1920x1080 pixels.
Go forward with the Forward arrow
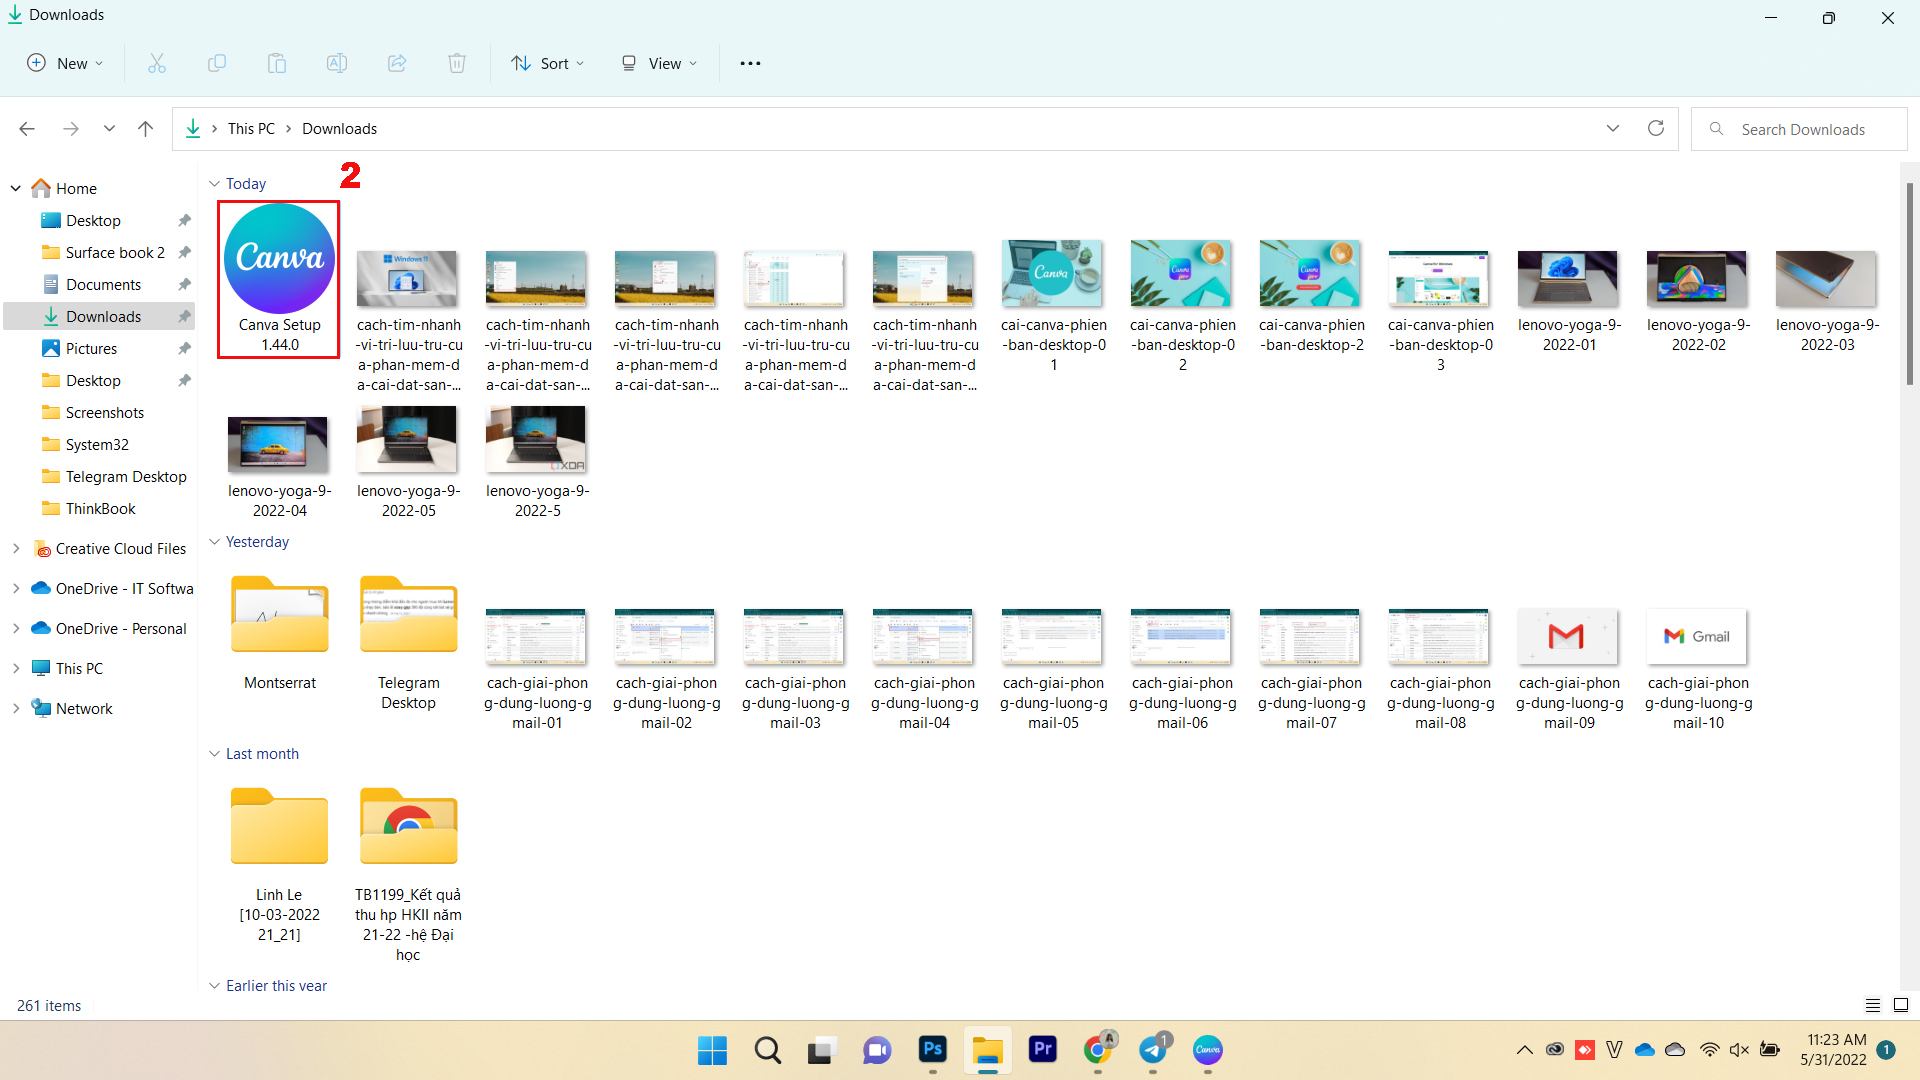coord(70,129)
